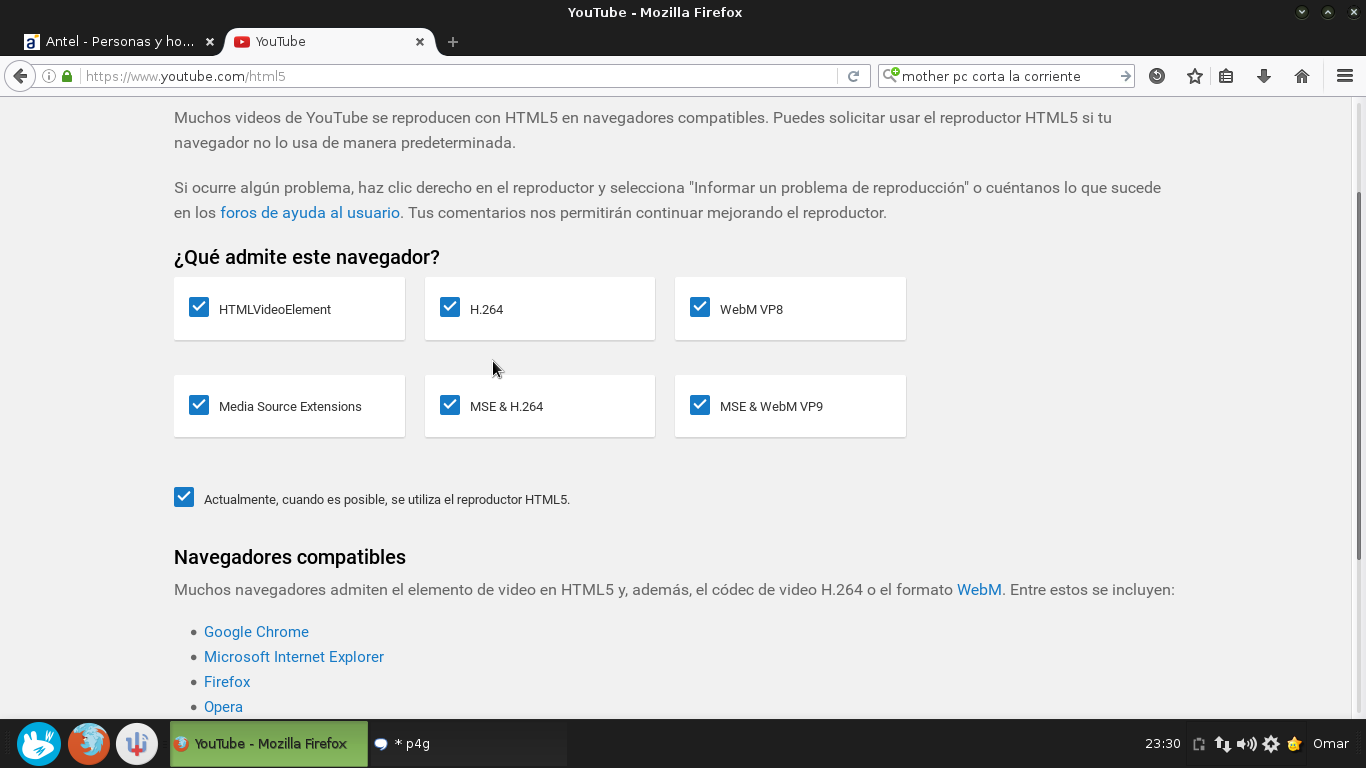Open settings gear tray icon

coord(1271,744)
